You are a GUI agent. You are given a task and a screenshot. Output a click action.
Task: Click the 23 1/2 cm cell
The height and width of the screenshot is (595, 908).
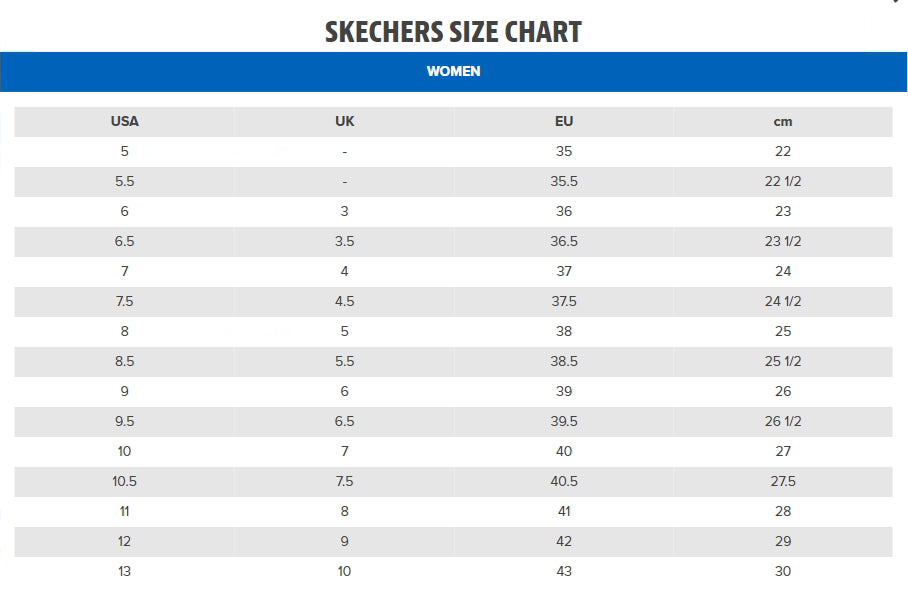(x=782, y=242)
